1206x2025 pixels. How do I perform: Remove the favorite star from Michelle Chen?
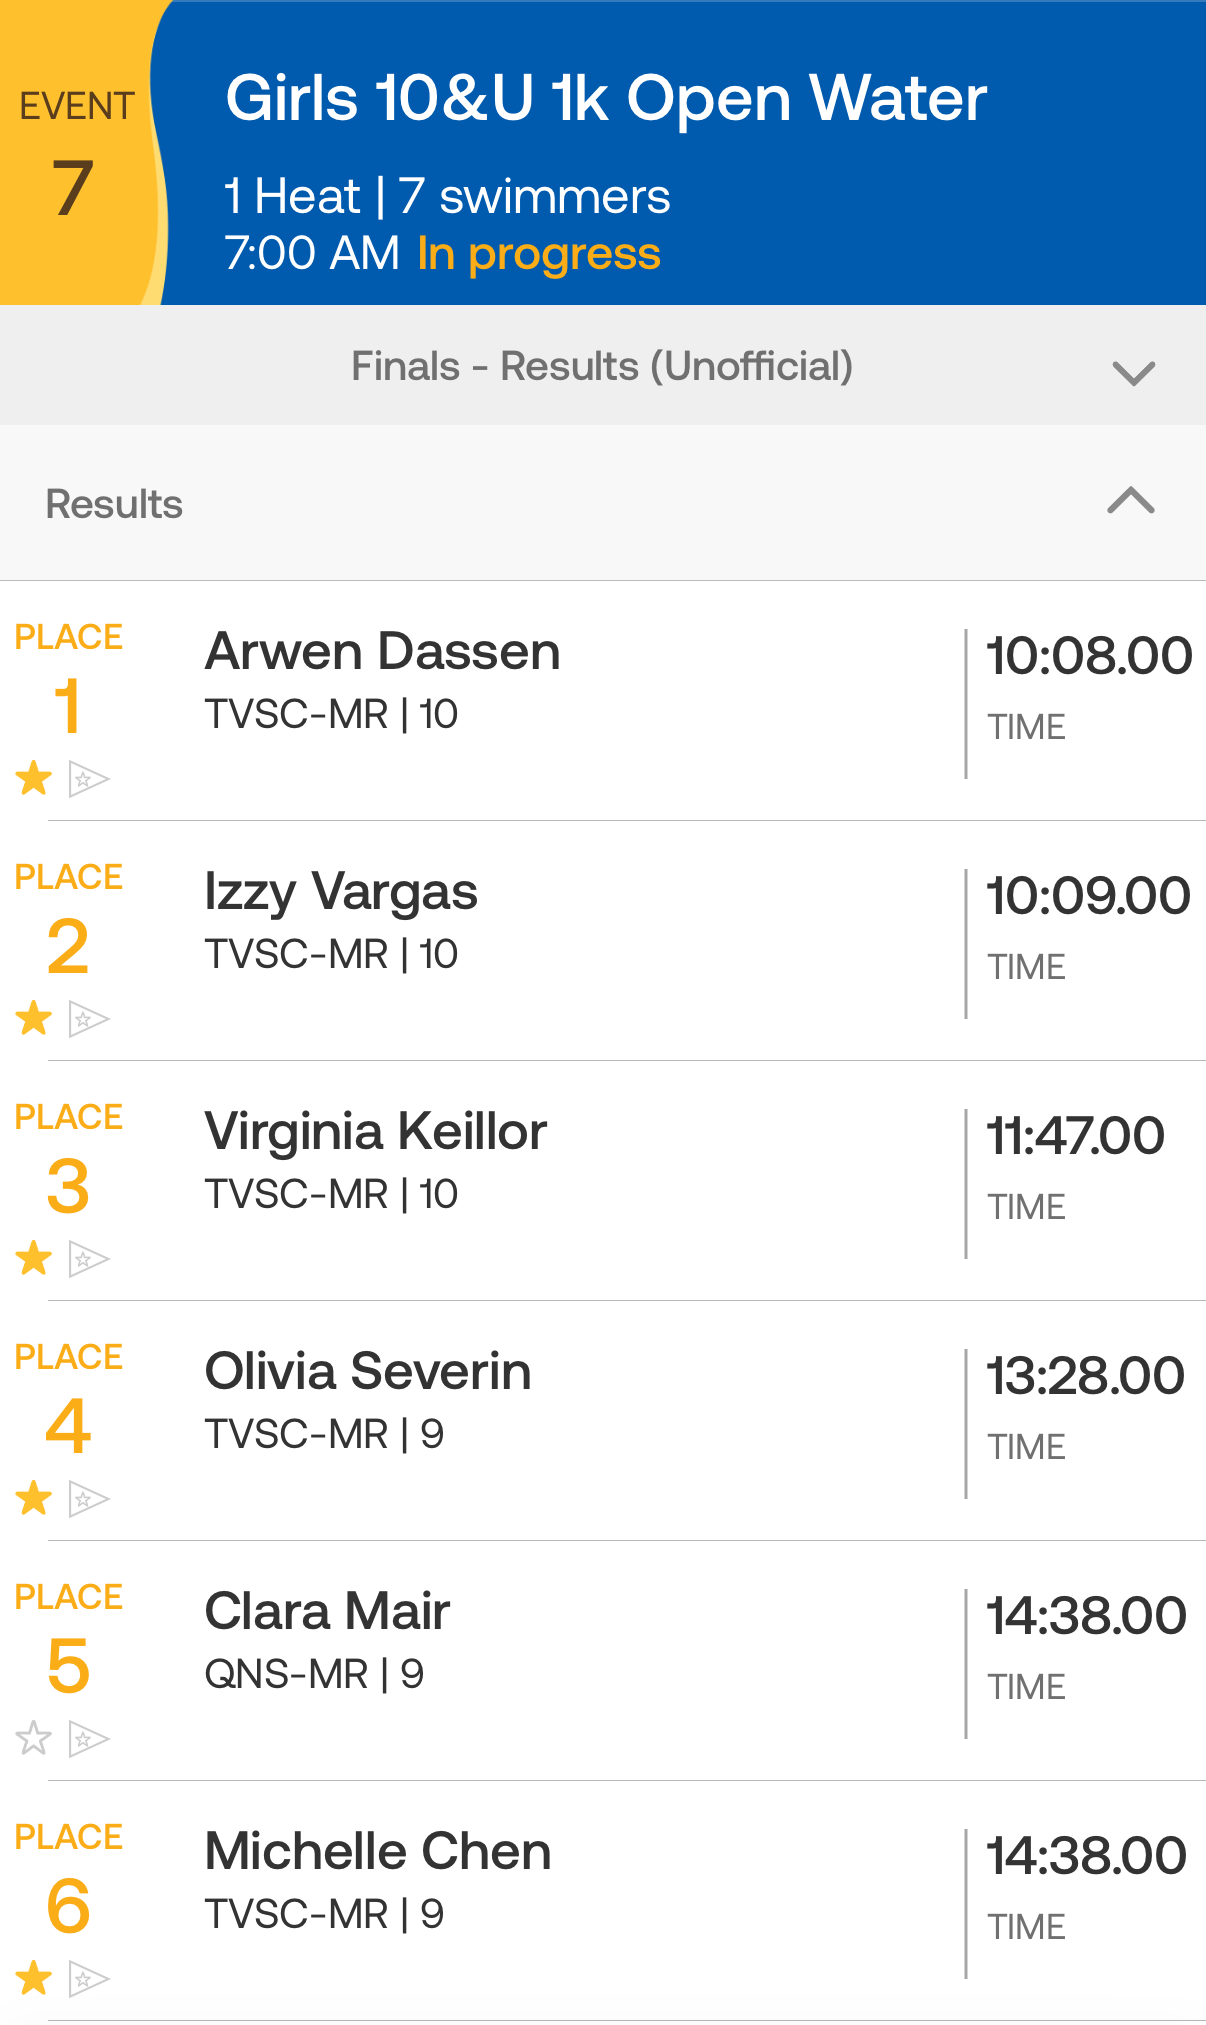pos(34,1978)
